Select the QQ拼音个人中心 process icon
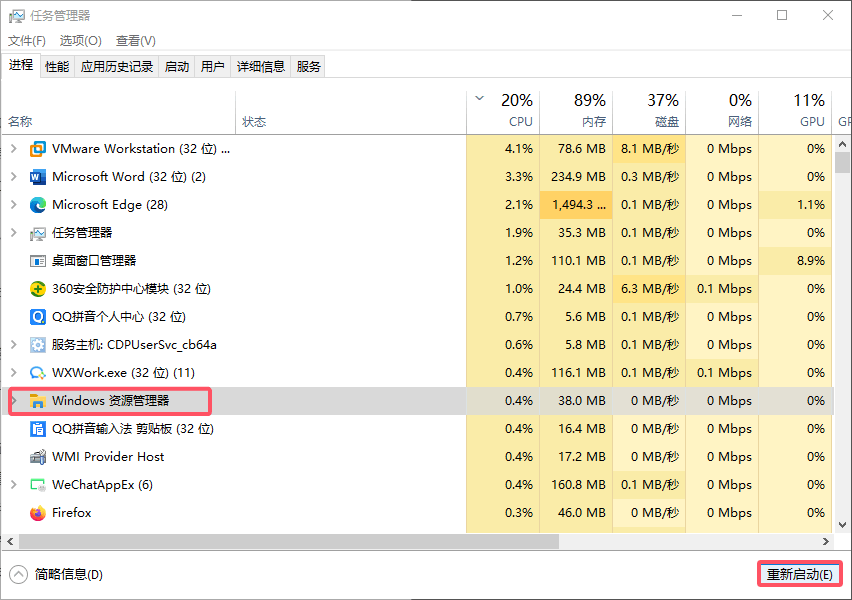The image size is (852, 600). click(38, 316)
